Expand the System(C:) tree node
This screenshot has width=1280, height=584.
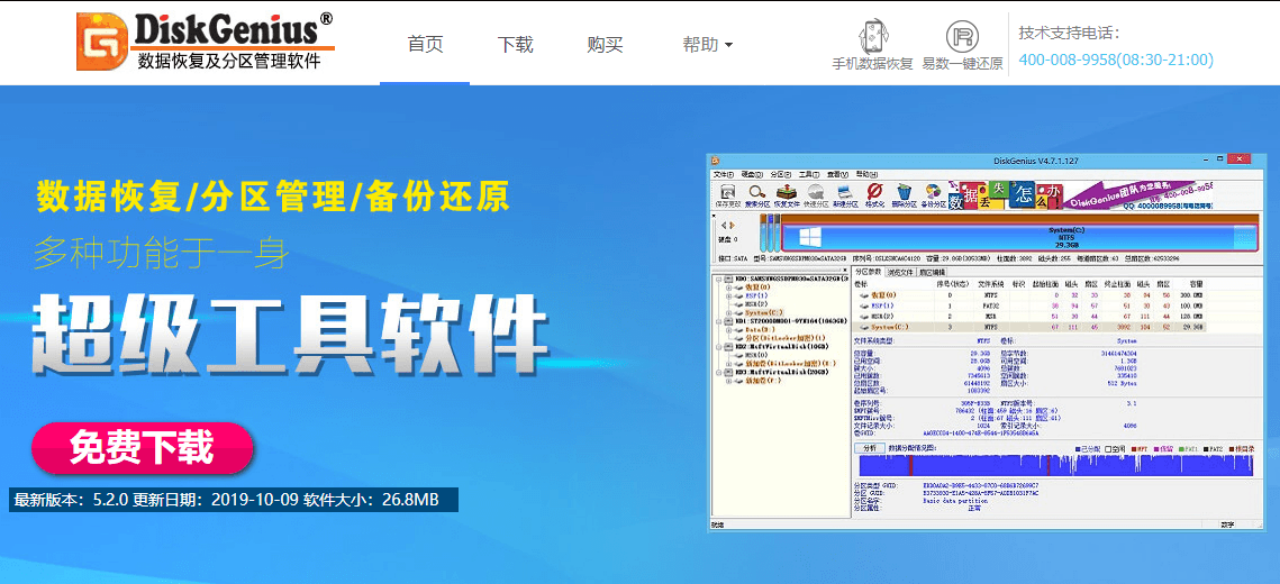tap(729, 313)
